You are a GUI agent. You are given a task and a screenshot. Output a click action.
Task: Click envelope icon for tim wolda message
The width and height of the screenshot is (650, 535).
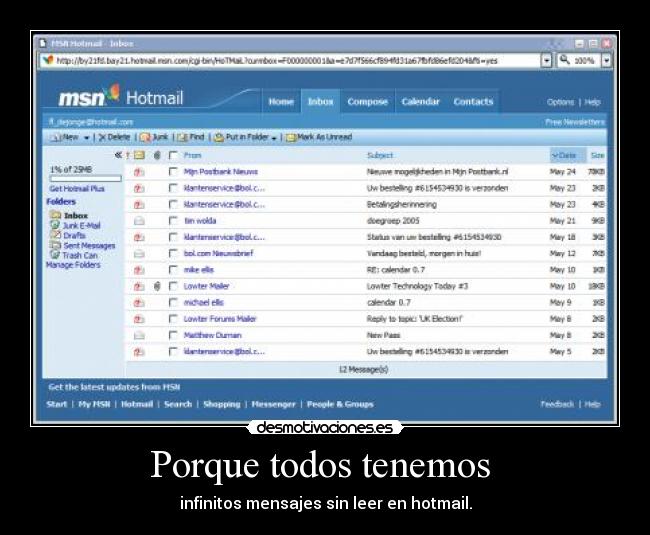click(139, 221)
